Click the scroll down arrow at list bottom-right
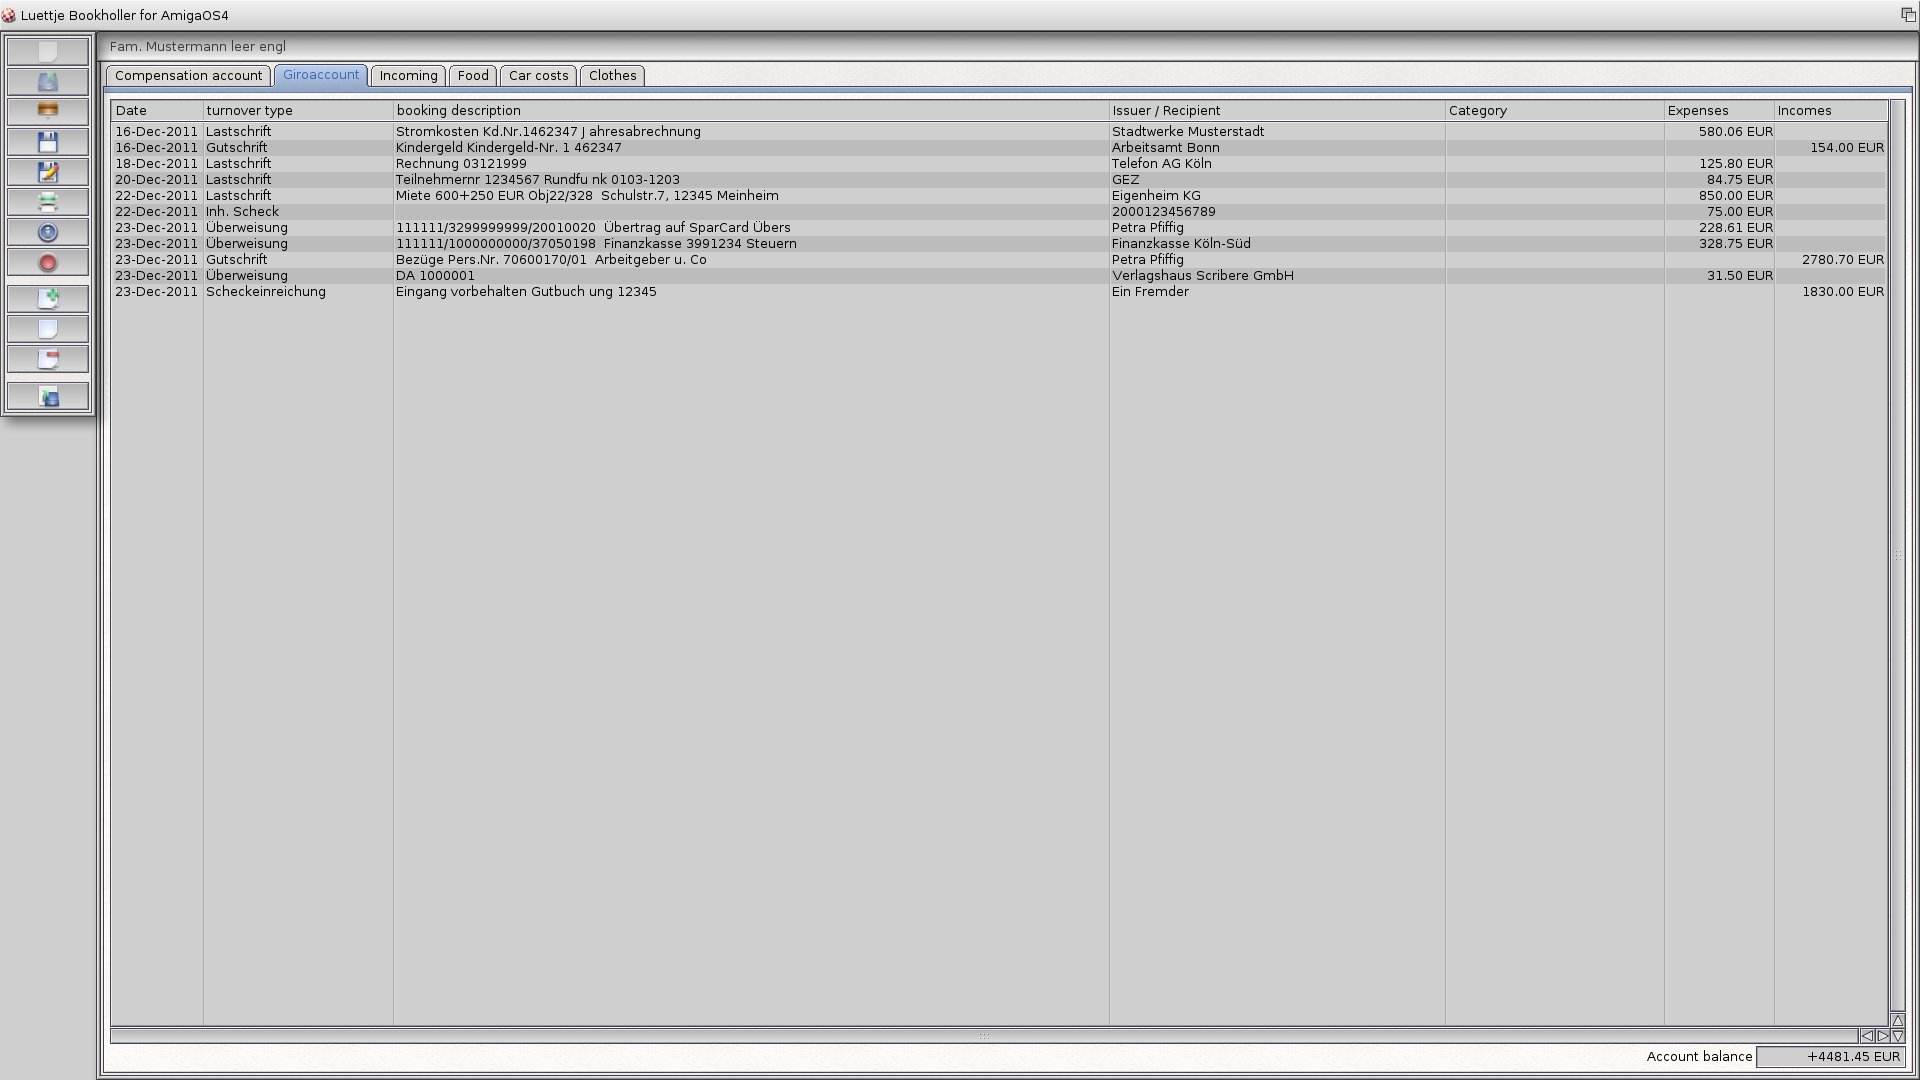Screen dimensions: 1920x1080 pyautogui.click(x=1897, y=1036)
